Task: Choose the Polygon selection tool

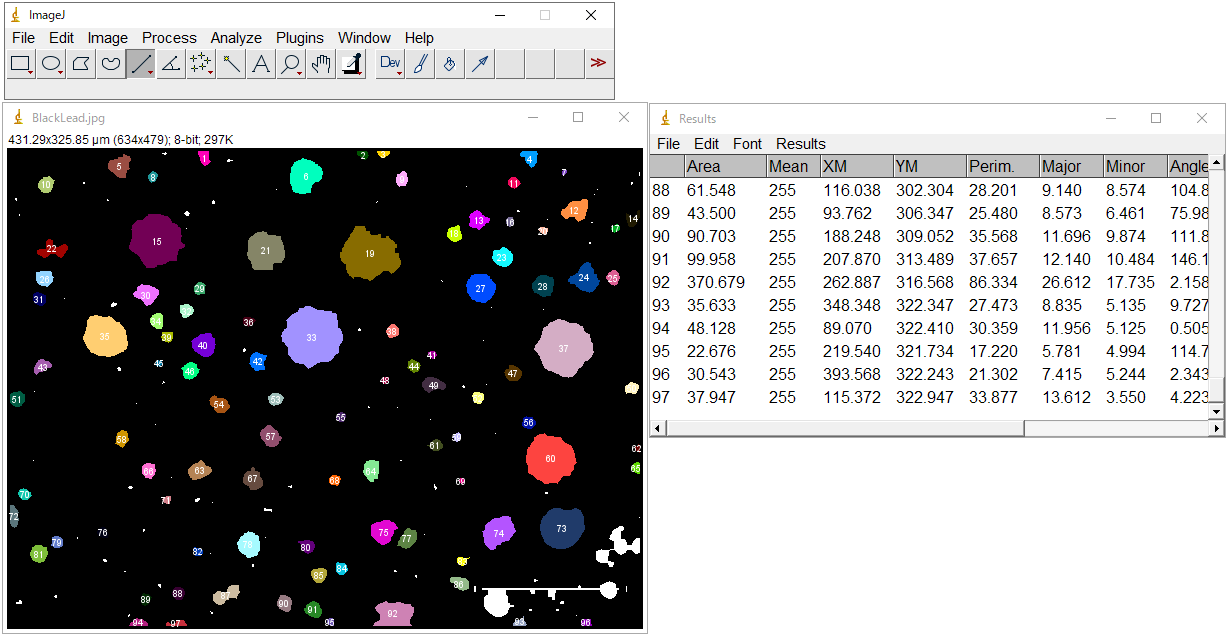Action: 81,65
